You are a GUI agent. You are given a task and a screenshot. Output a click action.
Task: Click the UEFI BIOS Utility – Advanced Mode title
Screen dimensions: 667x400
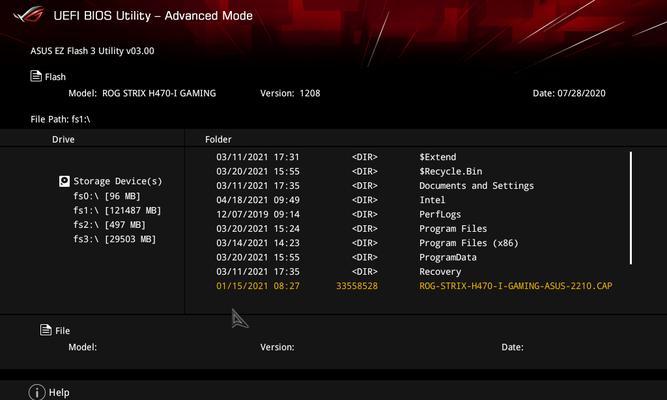click(153, 16)
